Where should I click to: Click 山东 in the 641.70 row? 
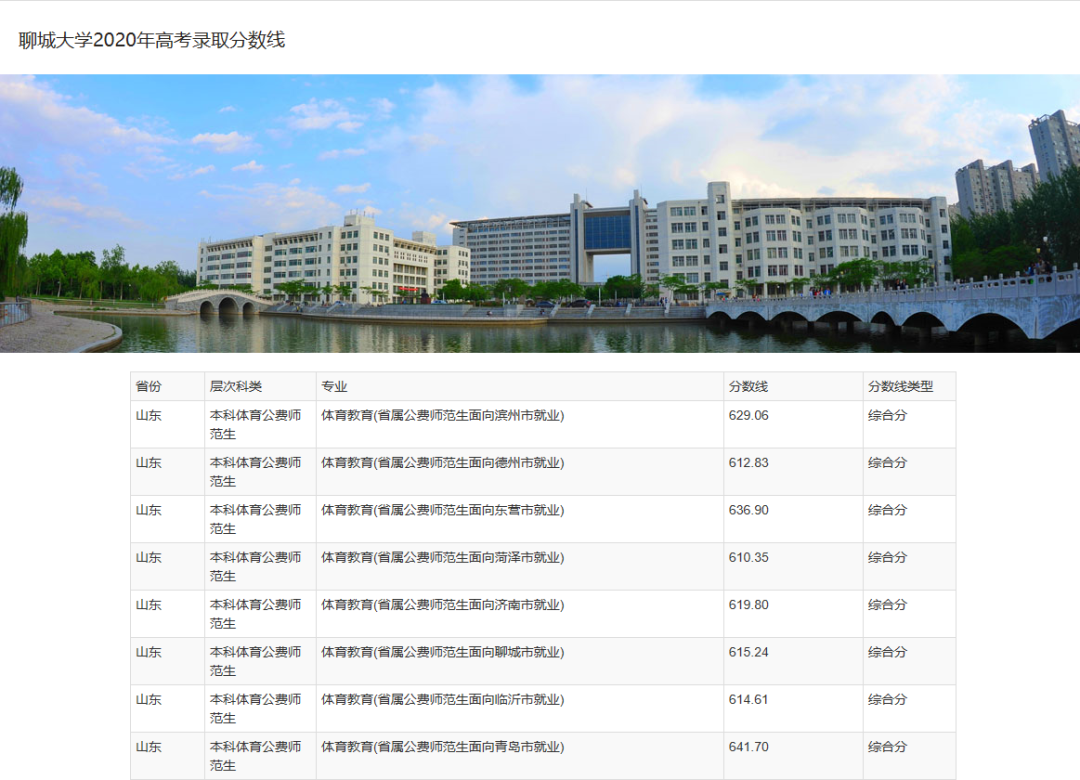coord(149,747)
